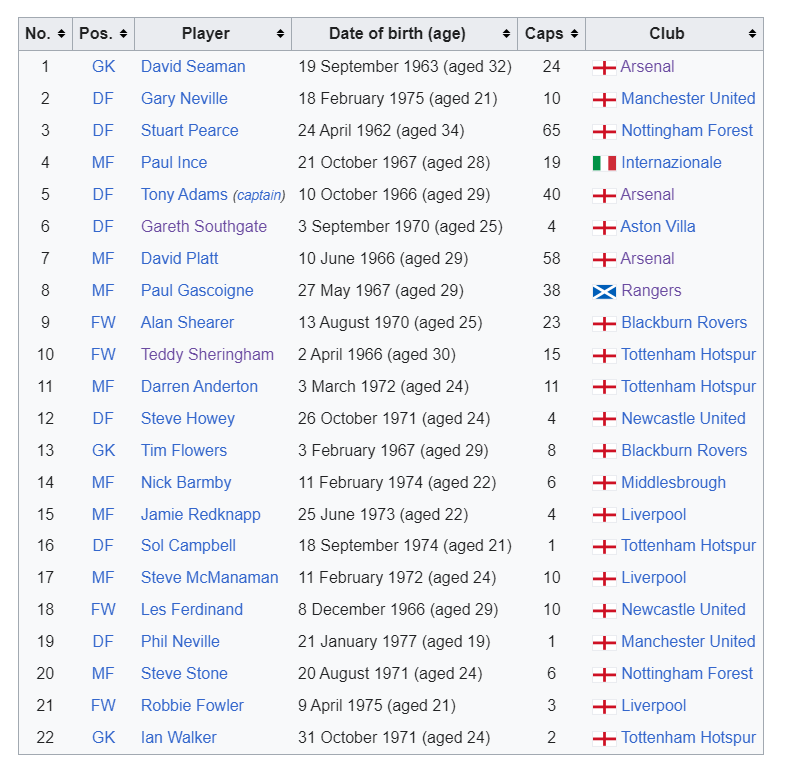Viewport: 789px width, 773px height.
Task: Click the England flag next to Middlesbrough
Action: [x=604, y=483]
